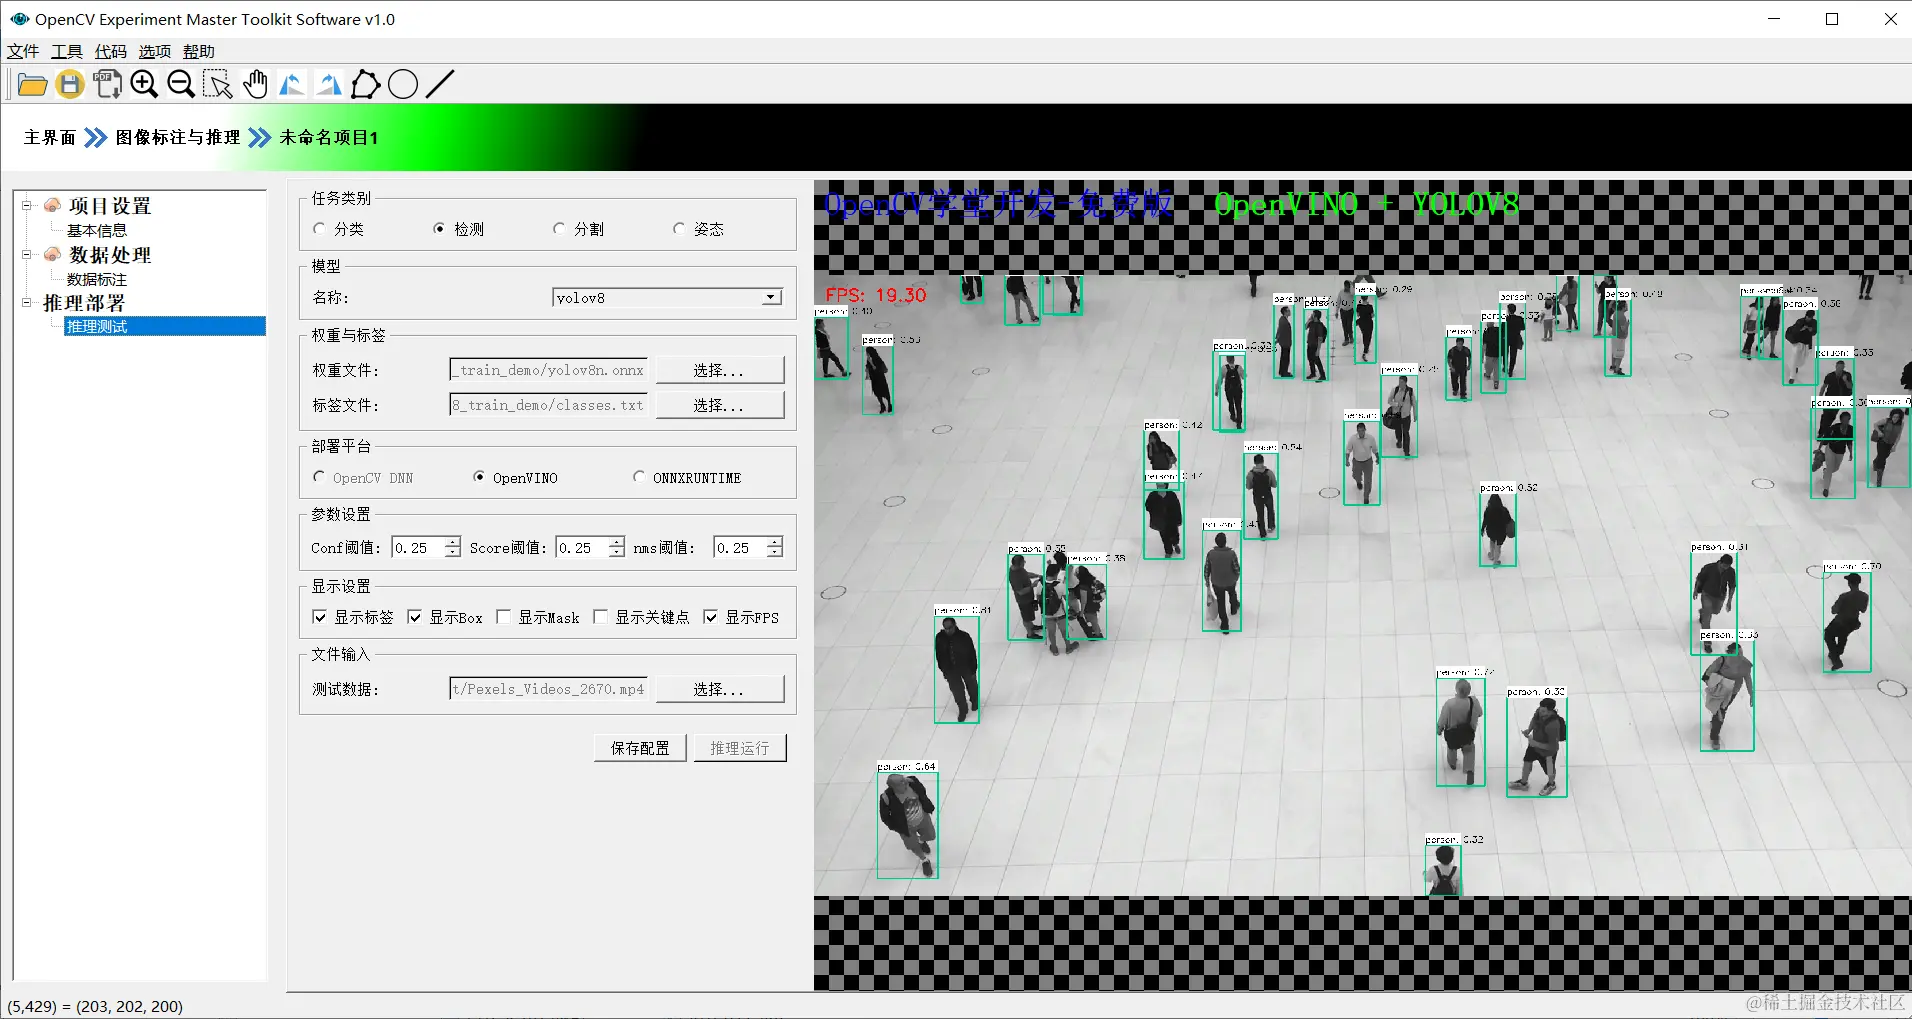
Task: Open the 帮助 menu
Action: point(199,52)
